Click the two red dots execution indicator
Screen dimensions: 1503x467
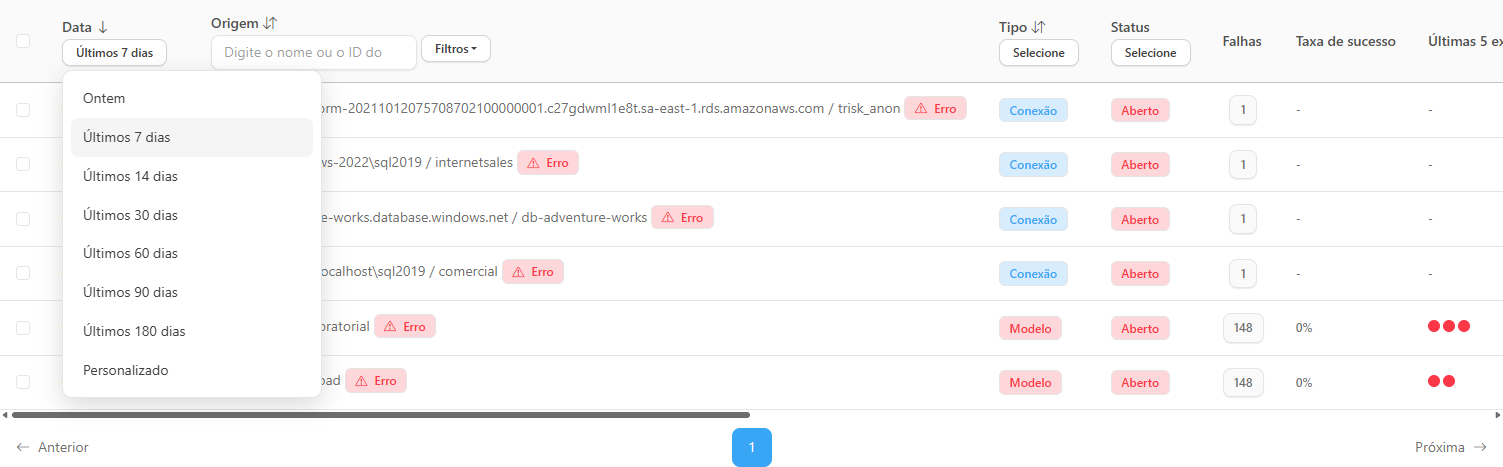1441,381
